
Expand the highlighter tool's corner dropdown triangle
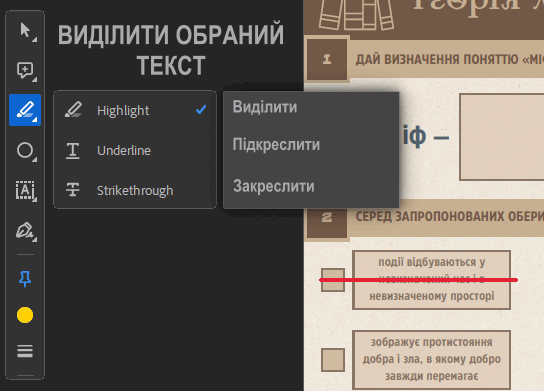coord(35,120)
